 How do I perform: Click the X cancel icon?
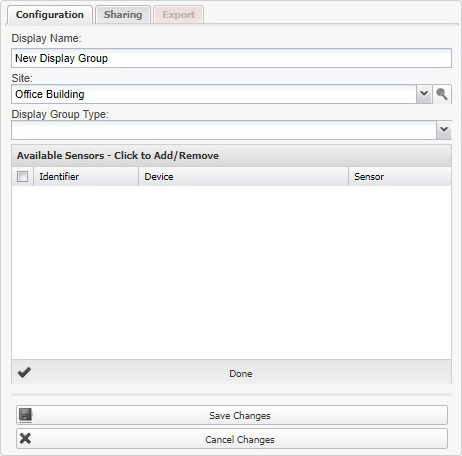pyautogui.click(x=25, y=438)
